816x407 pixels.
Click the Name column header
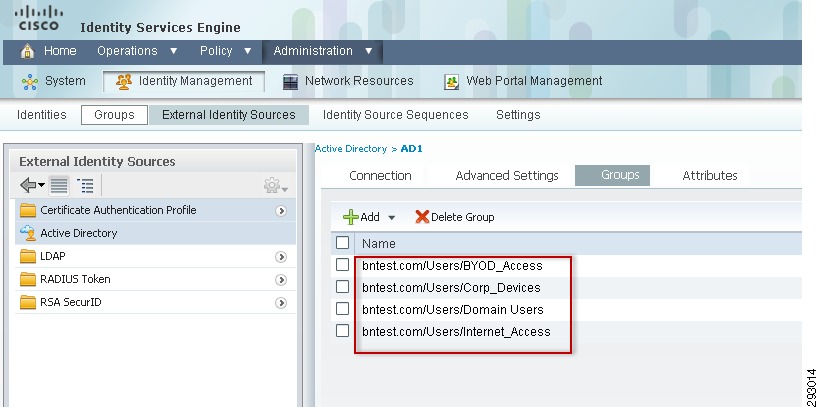379,244
